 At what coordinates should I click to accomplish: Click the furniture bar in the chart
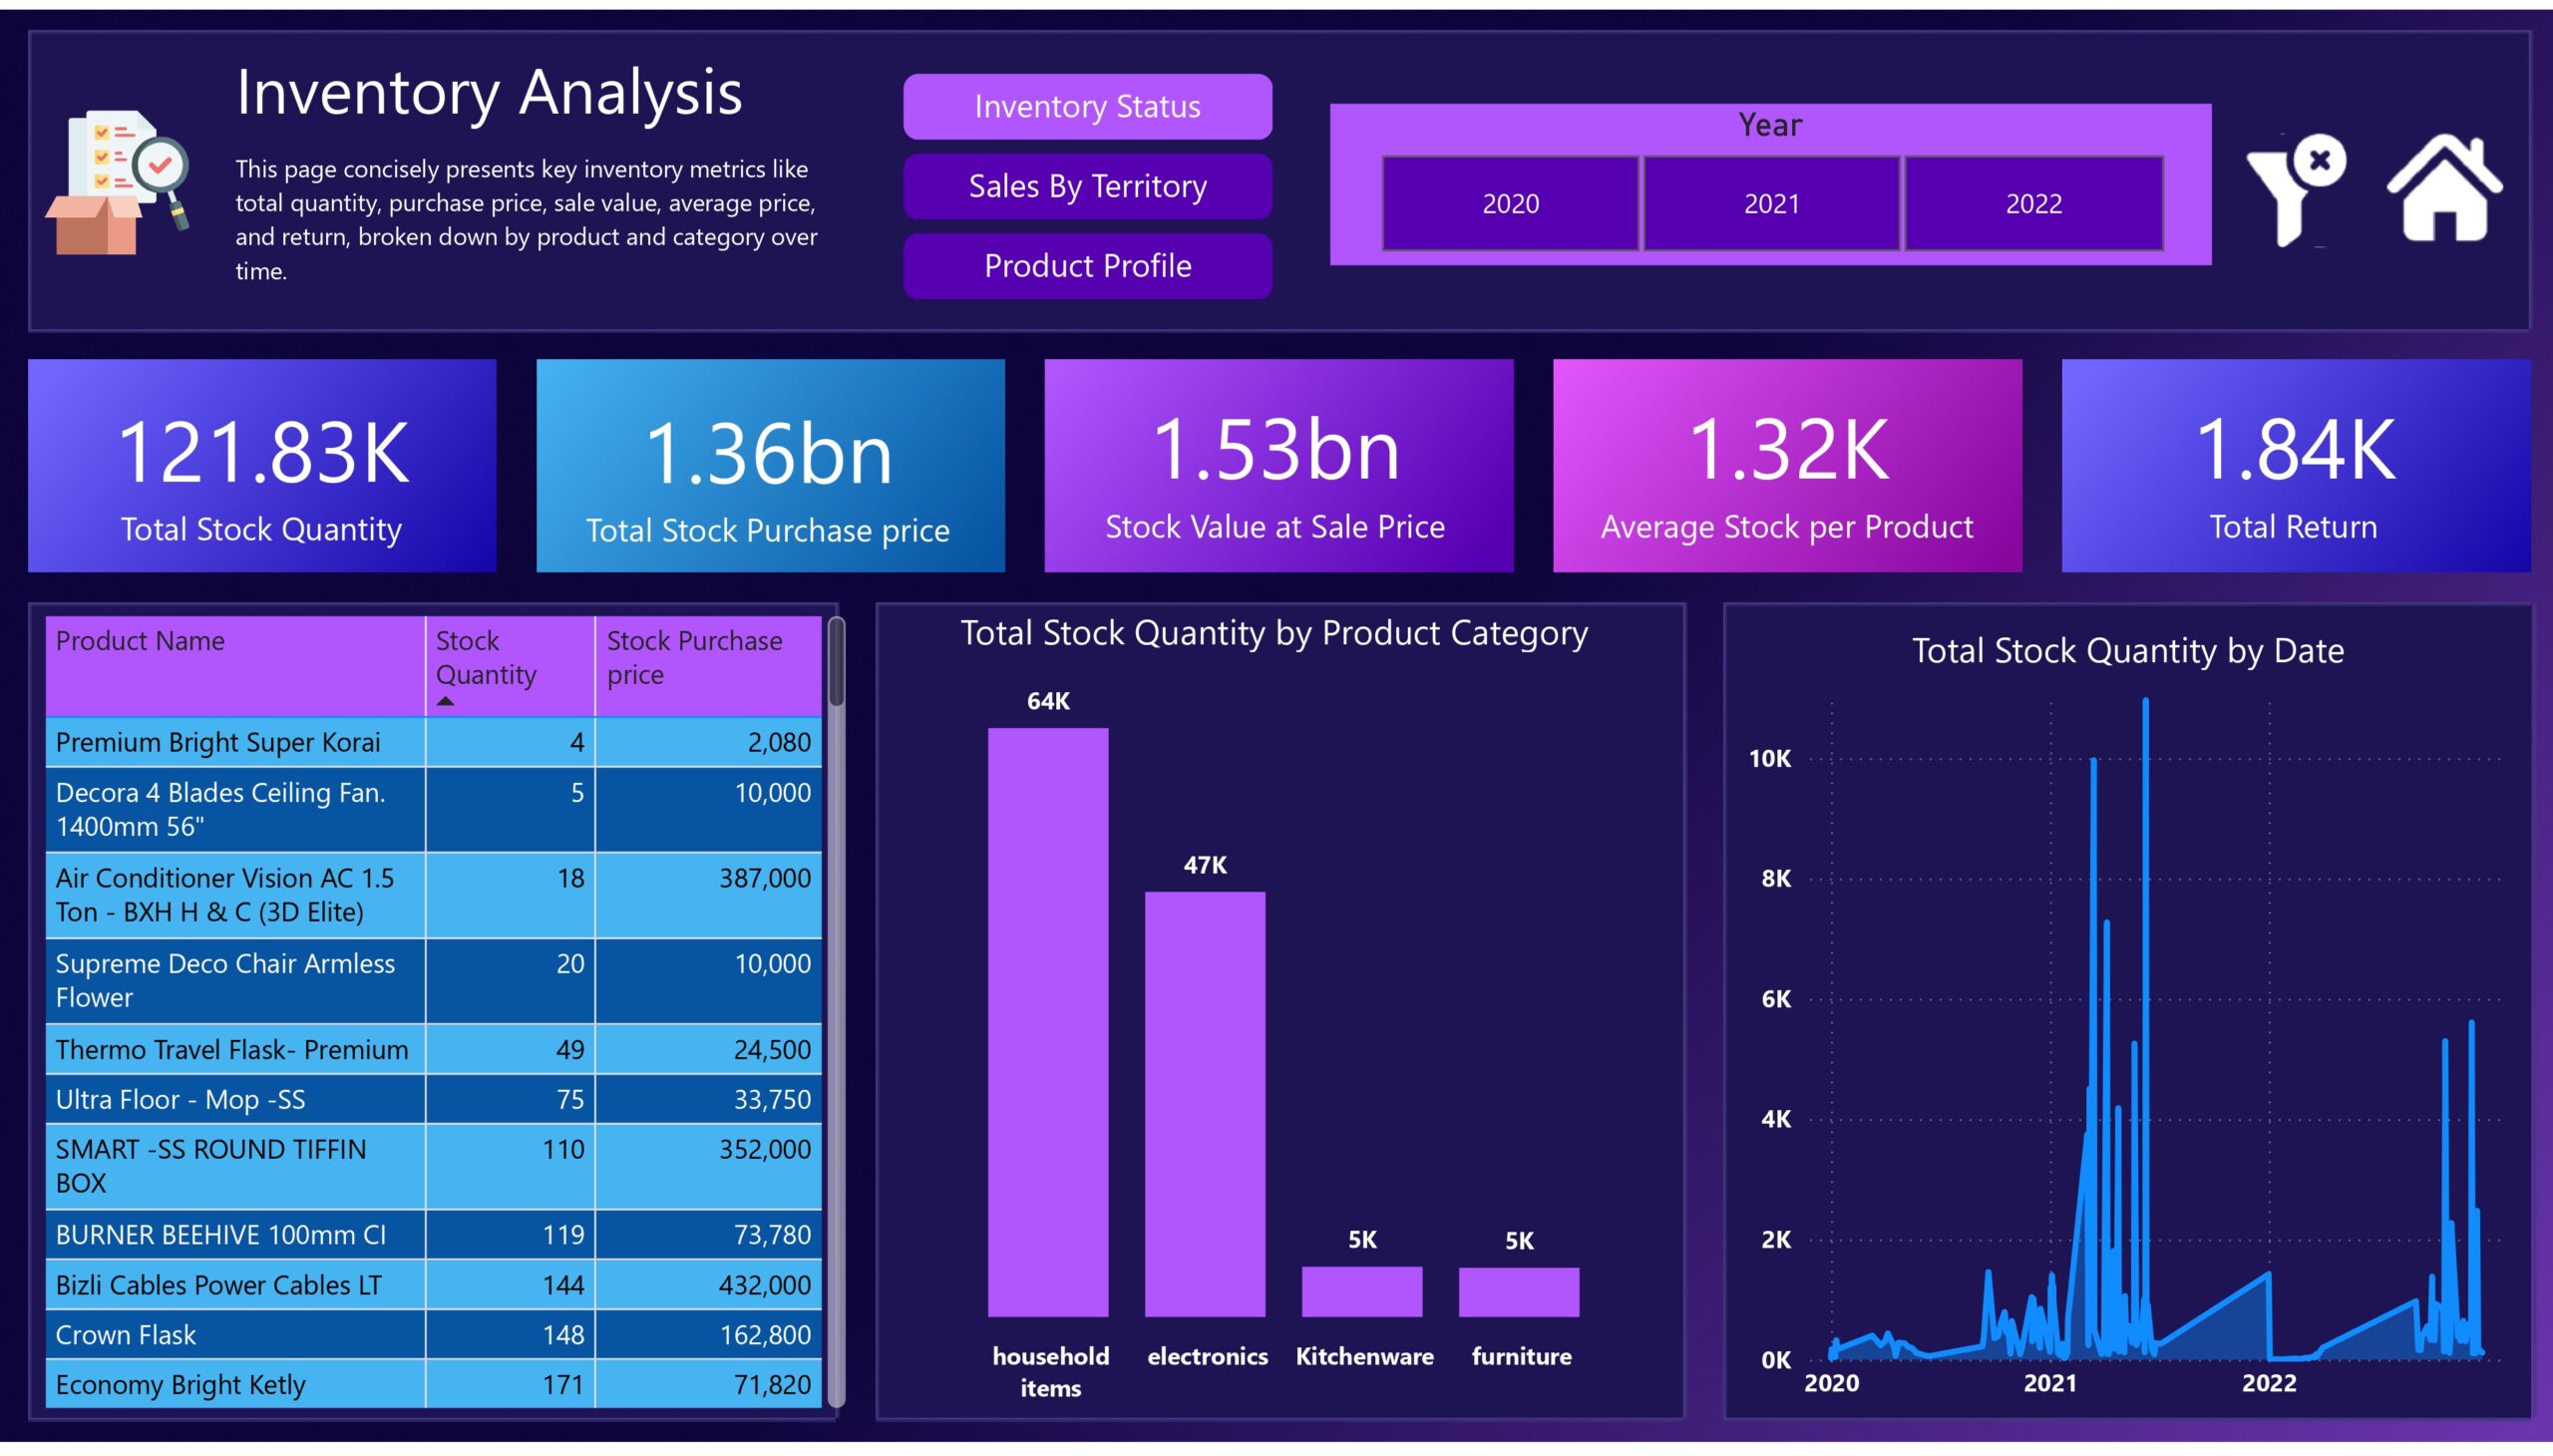pyautogui.click(x=1519, y=1292)
